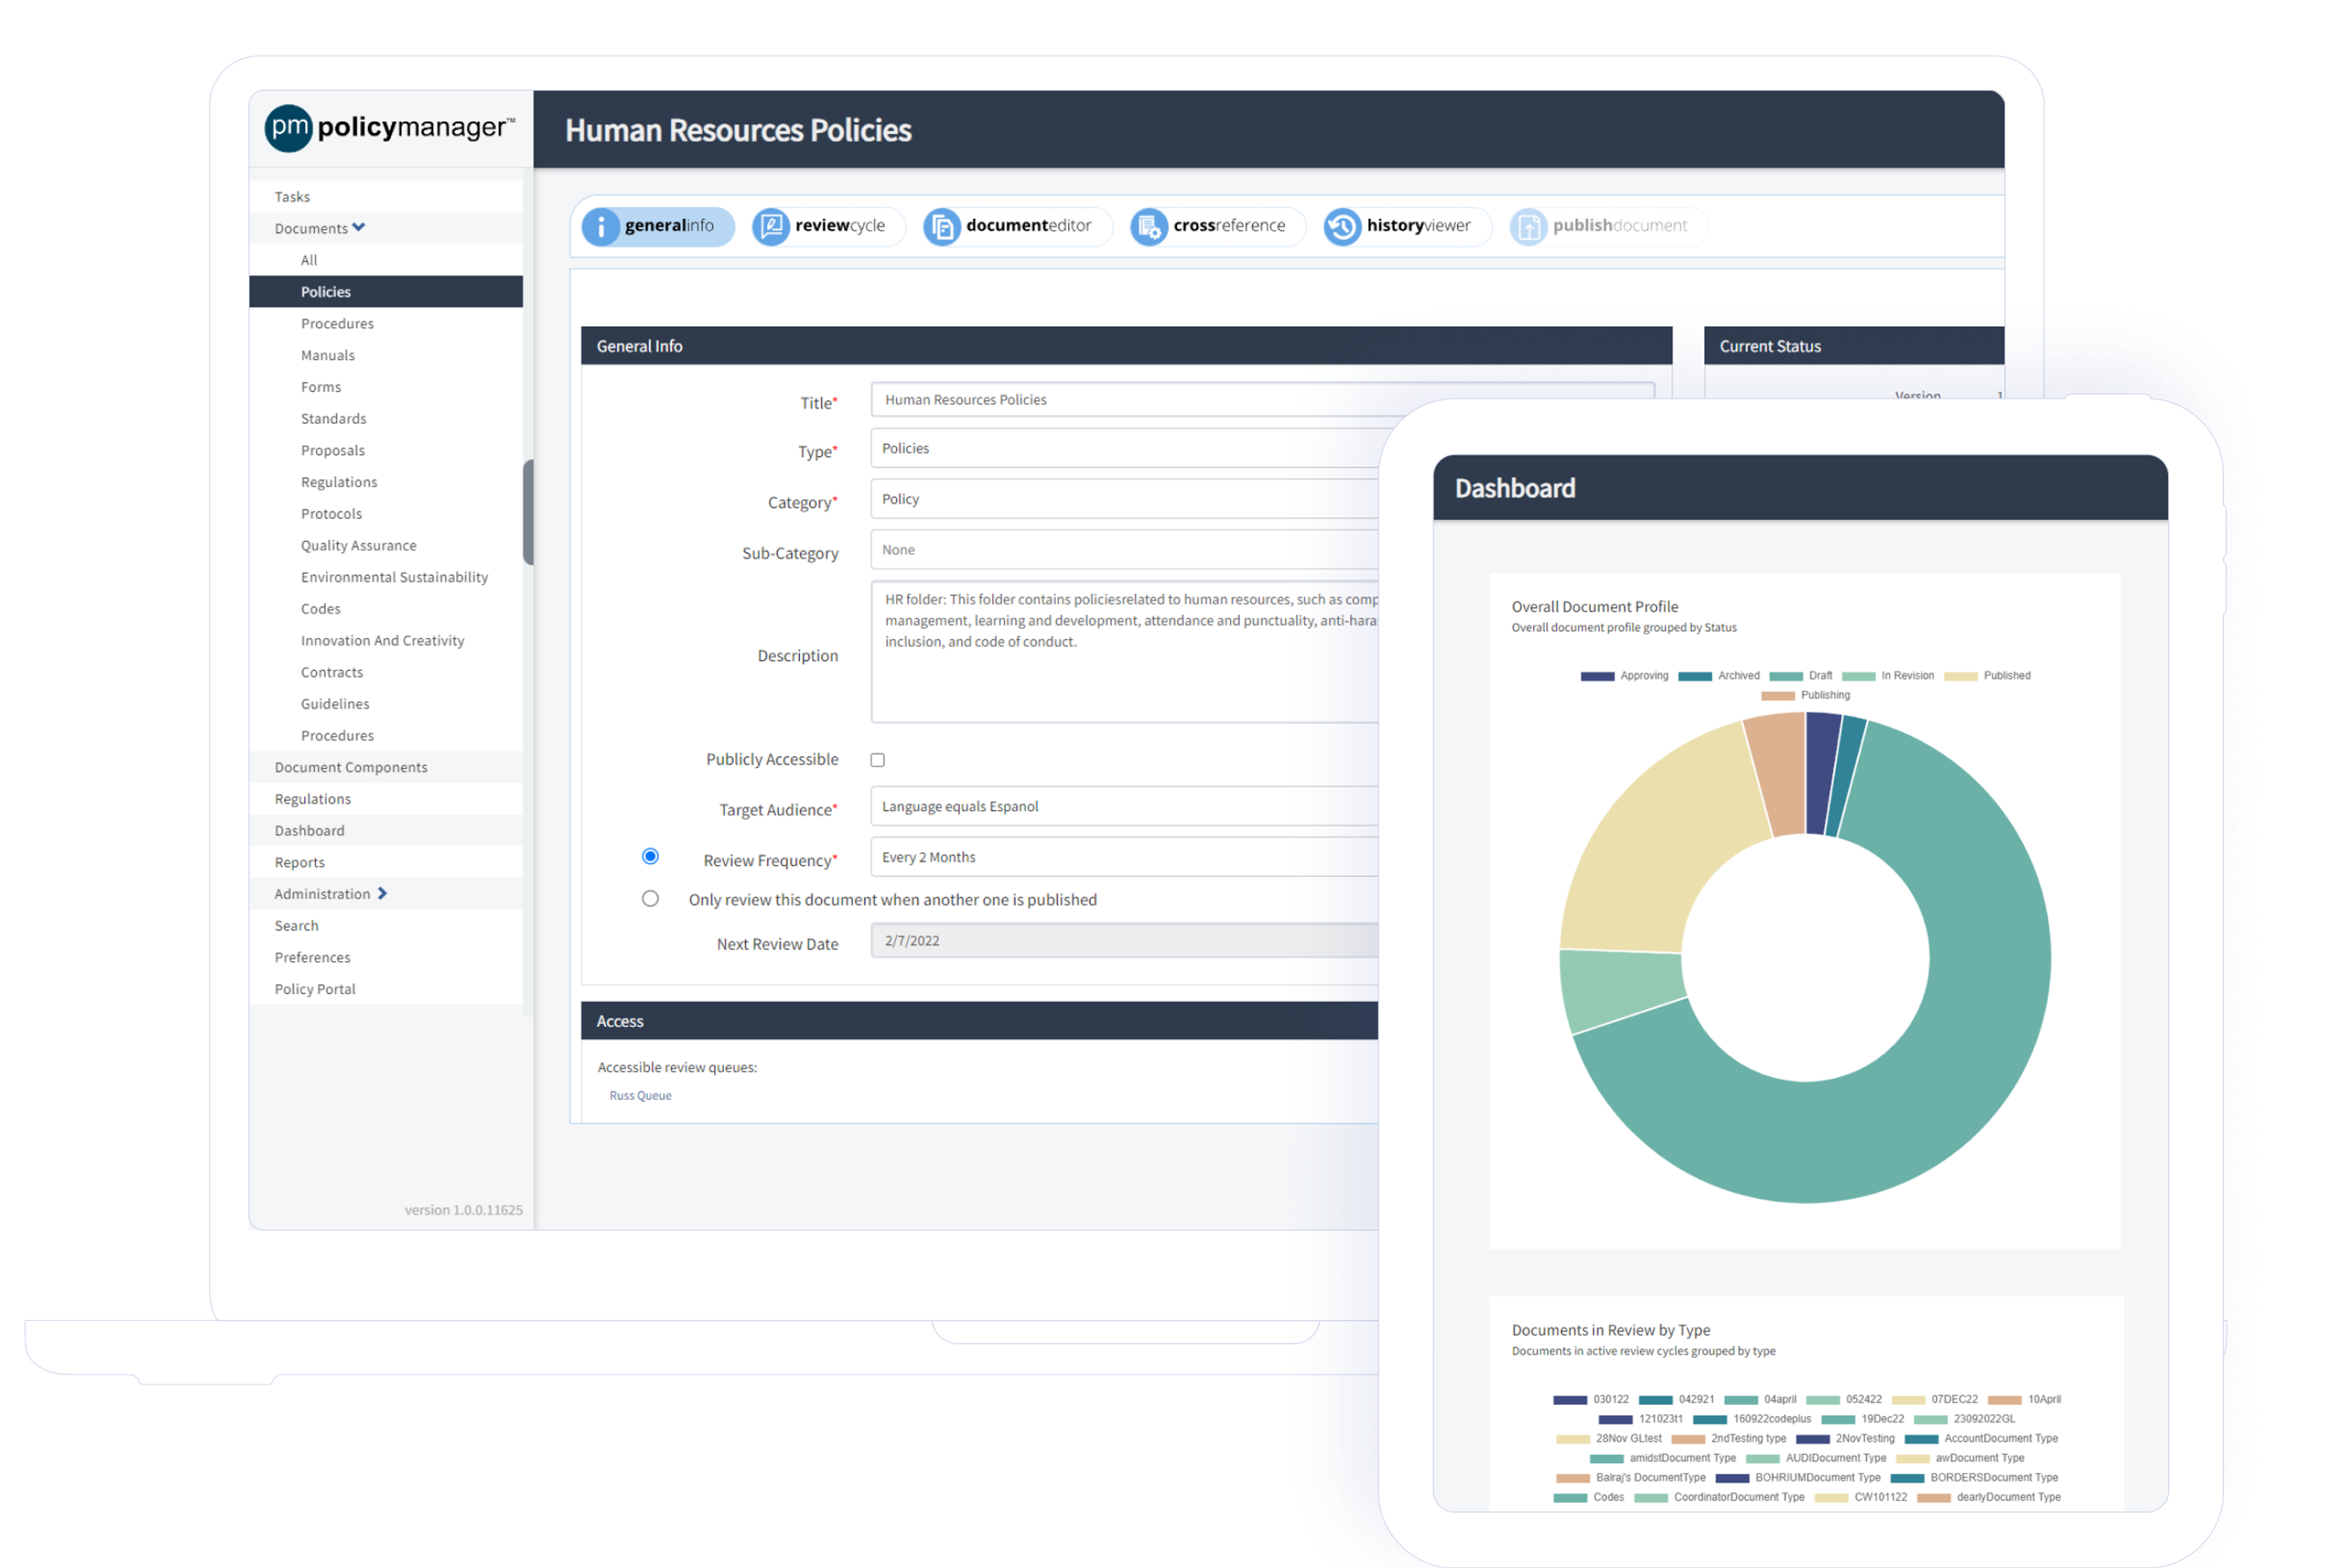Open Policy Portal in the sidebar
Image resolution: width=2338 pixels, height=1568 pixels.
315,989
